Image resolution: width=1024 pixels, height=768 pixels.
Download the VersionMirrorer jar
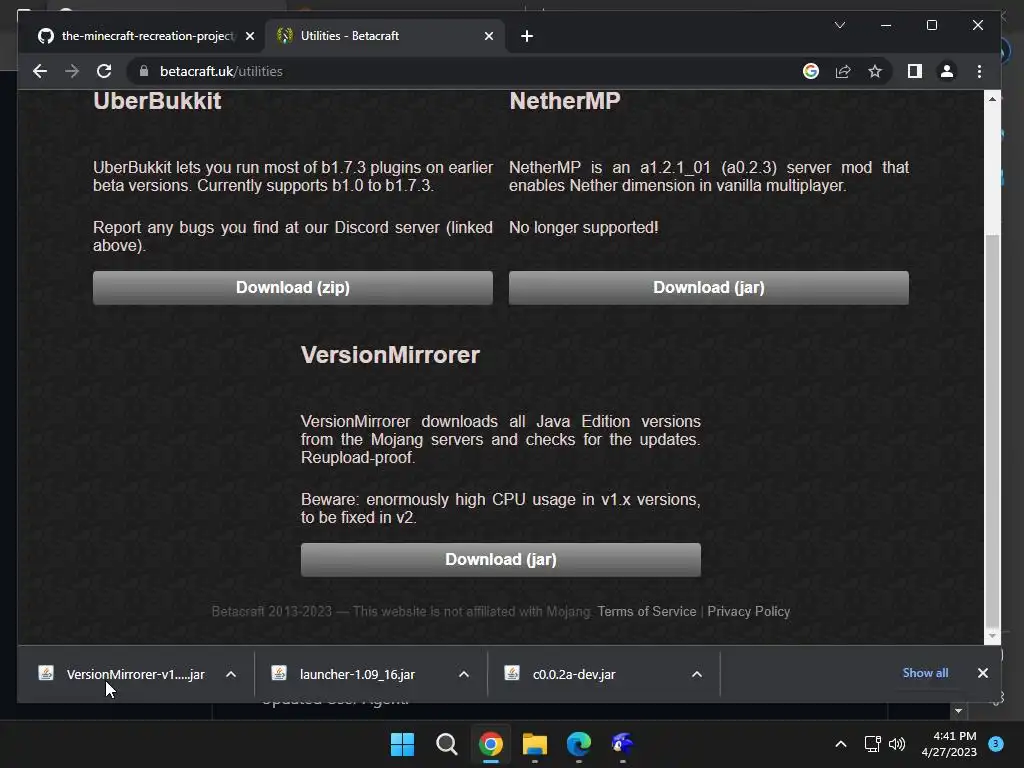(x=501, y=560)
